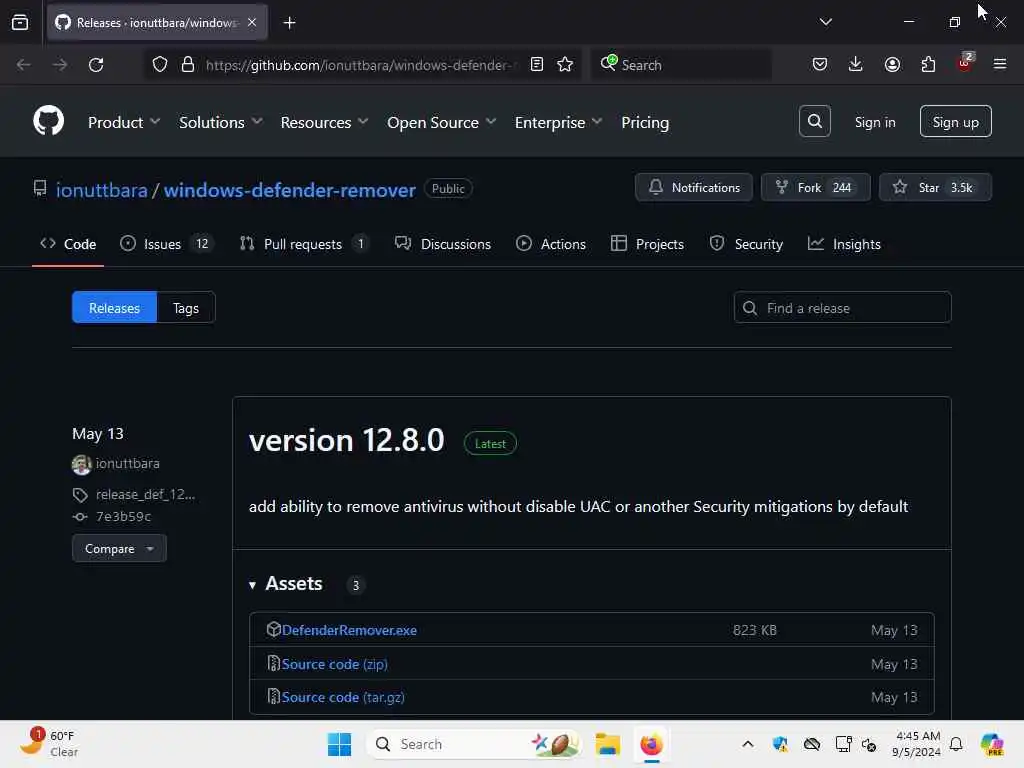The width and height of the screenshot is (1024, 768).
Task: Open Windows Start menu button
Action: (x=339, y=744)
